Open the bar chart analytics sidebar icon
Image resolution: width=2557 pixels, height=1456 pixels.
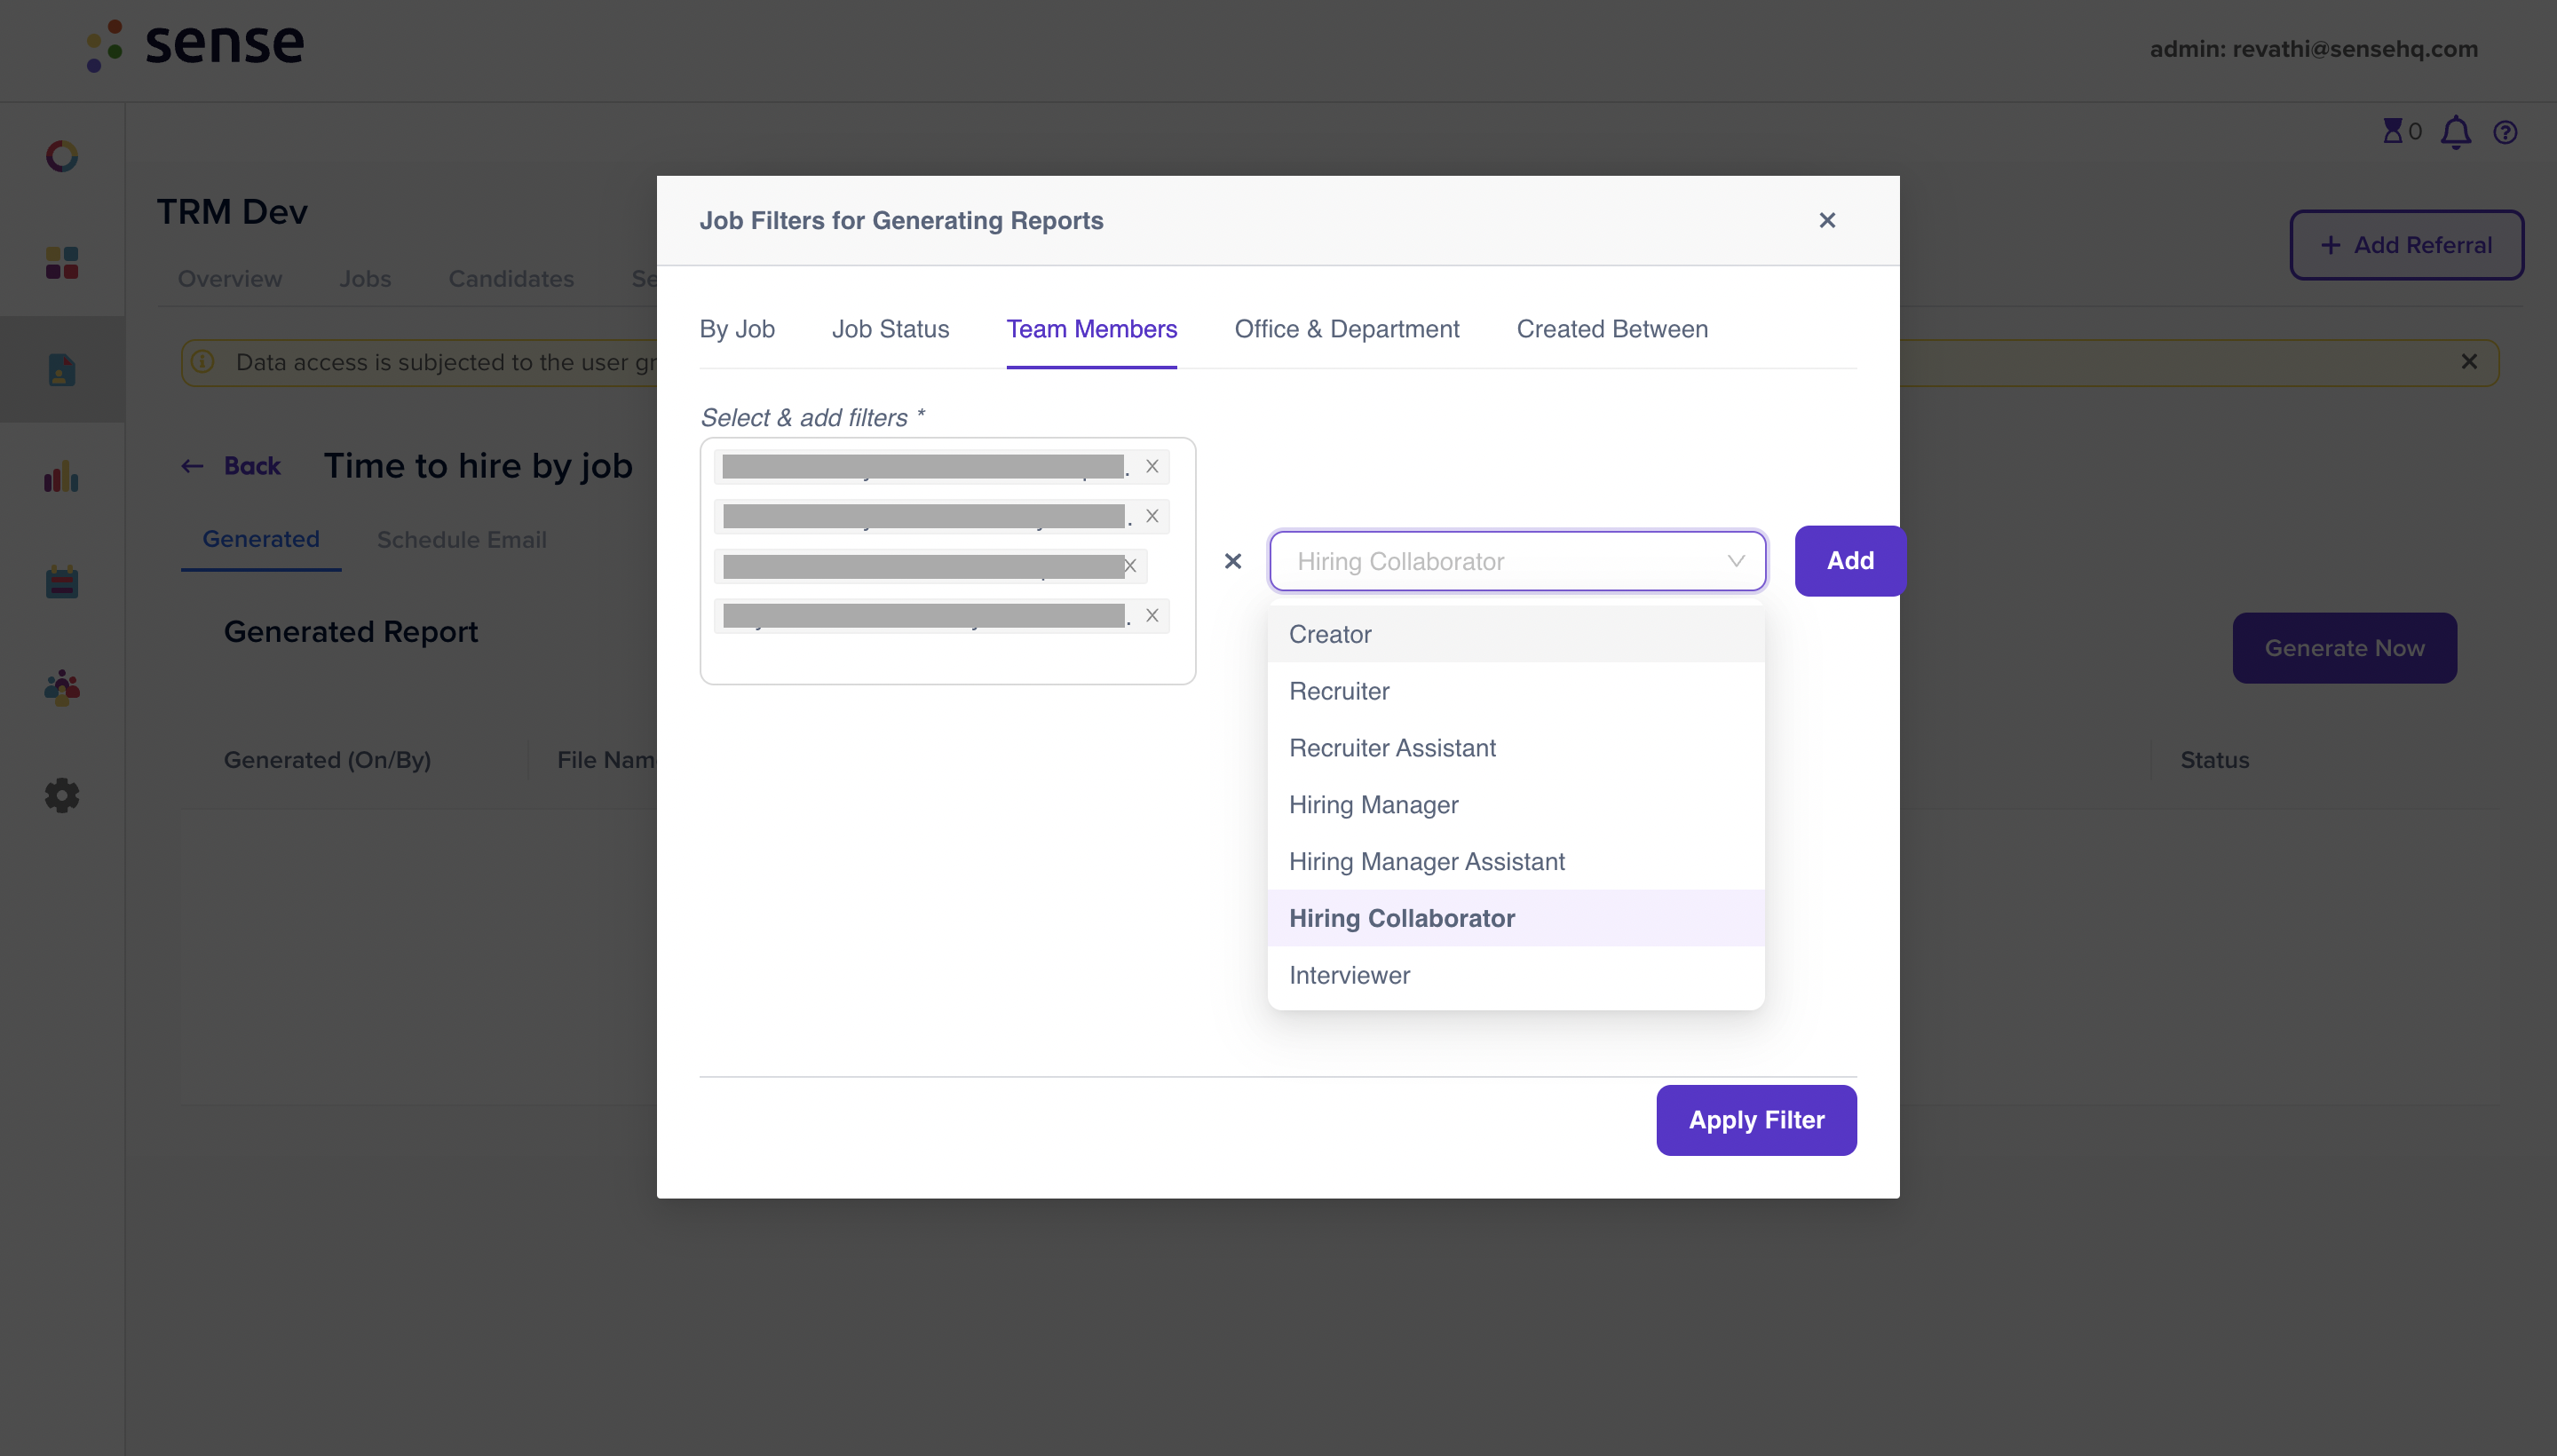[x=62, y=476]
